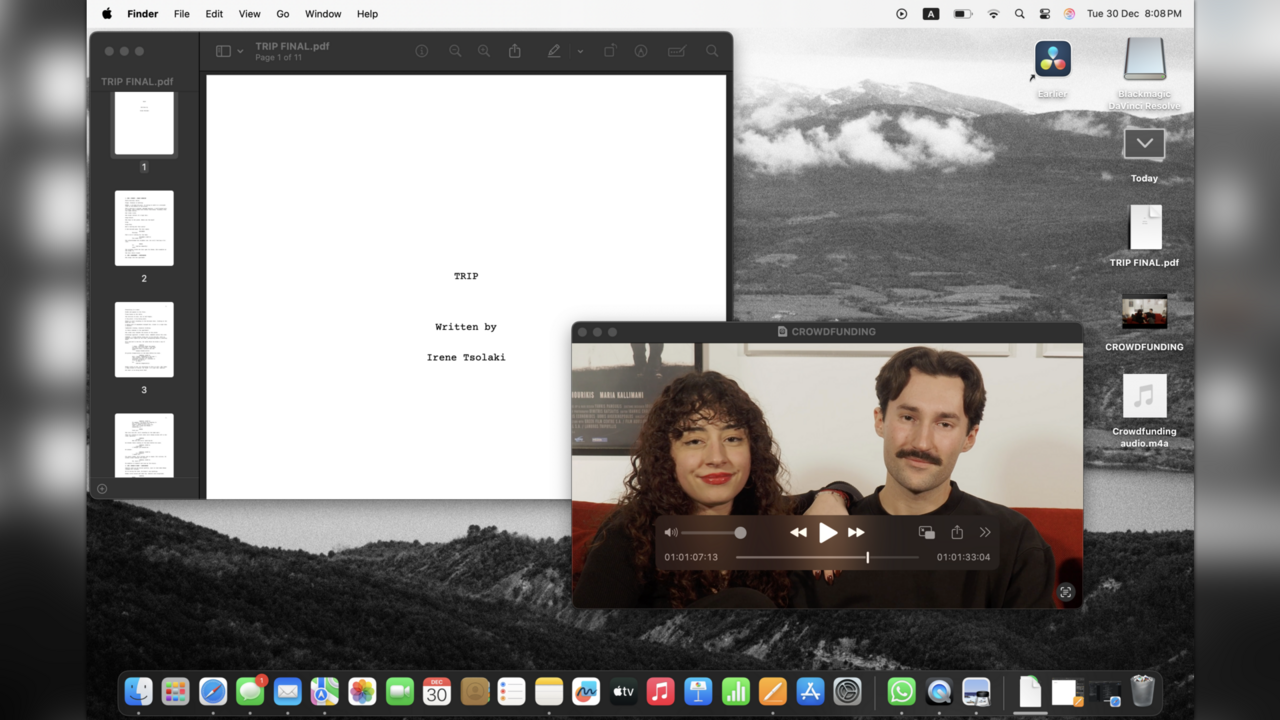Select the page 3 thumbnail in the sidebar
Screen dimensions: 1280x720
click(144, 340)
